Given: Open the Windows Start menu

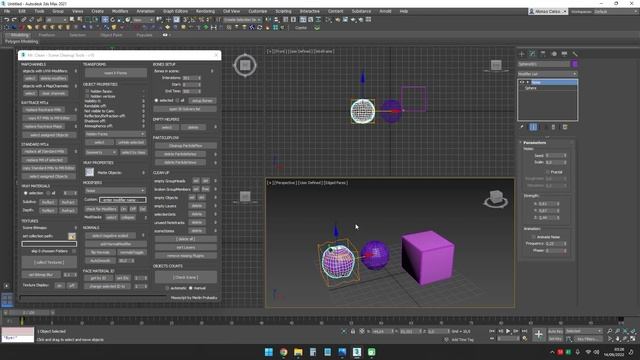Looking at the screenshot, I should tap(269, 352).
